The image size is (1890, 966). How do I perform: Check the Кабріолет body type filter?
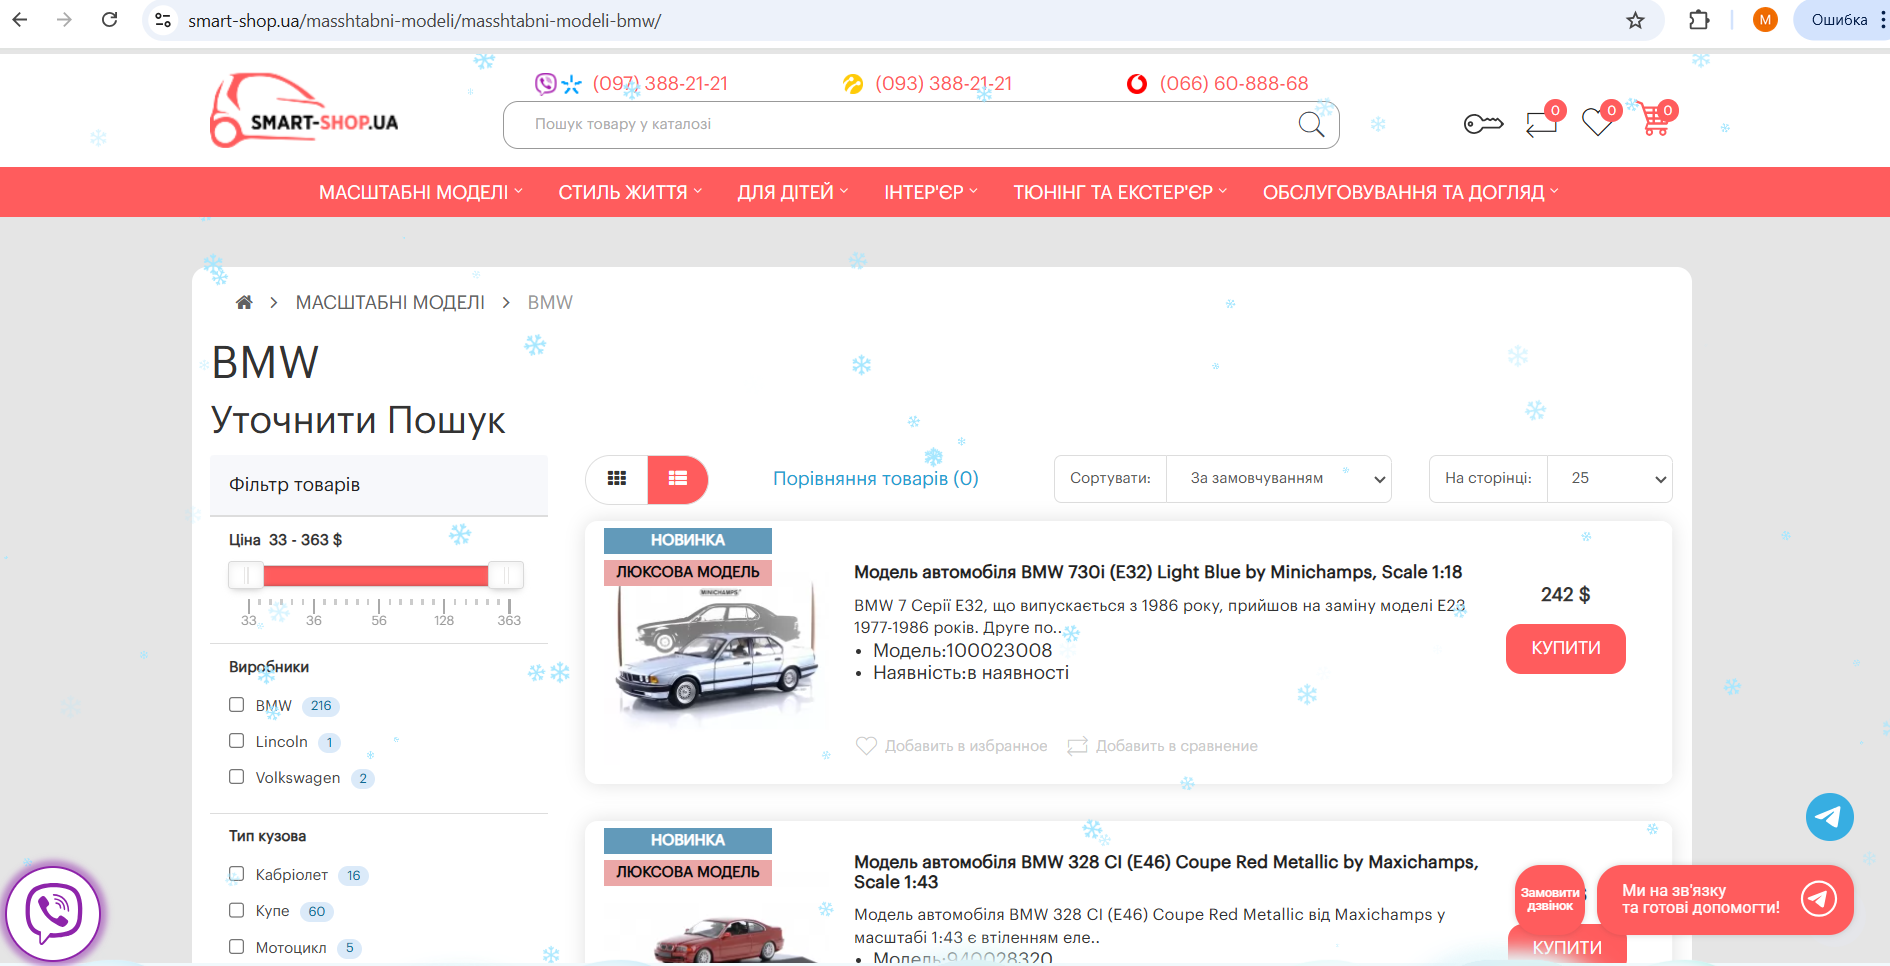coord(237,874)
